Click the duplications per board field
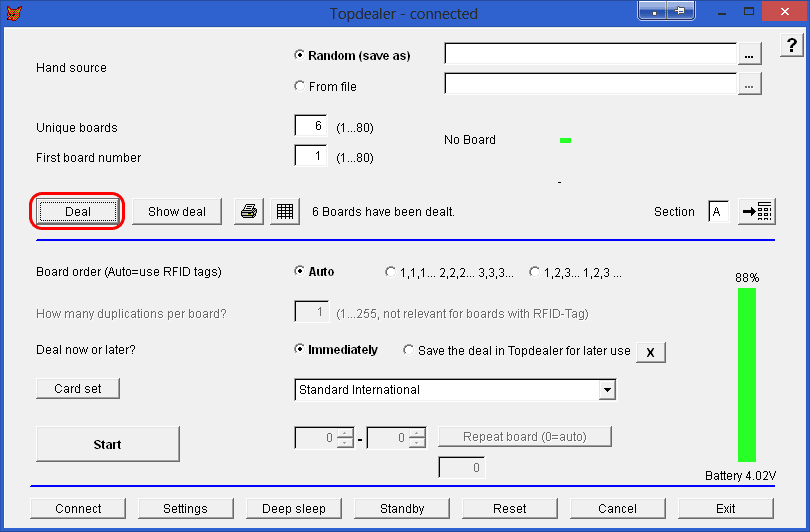 pos(311,311)
